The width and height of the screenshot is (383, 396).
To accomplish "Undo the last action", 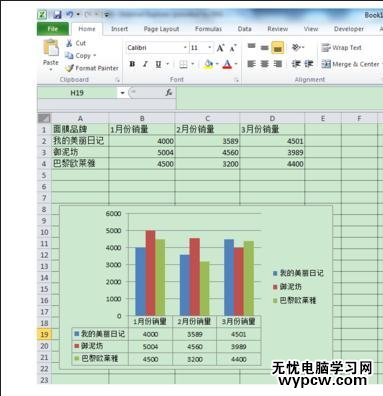I will [70, 14].
